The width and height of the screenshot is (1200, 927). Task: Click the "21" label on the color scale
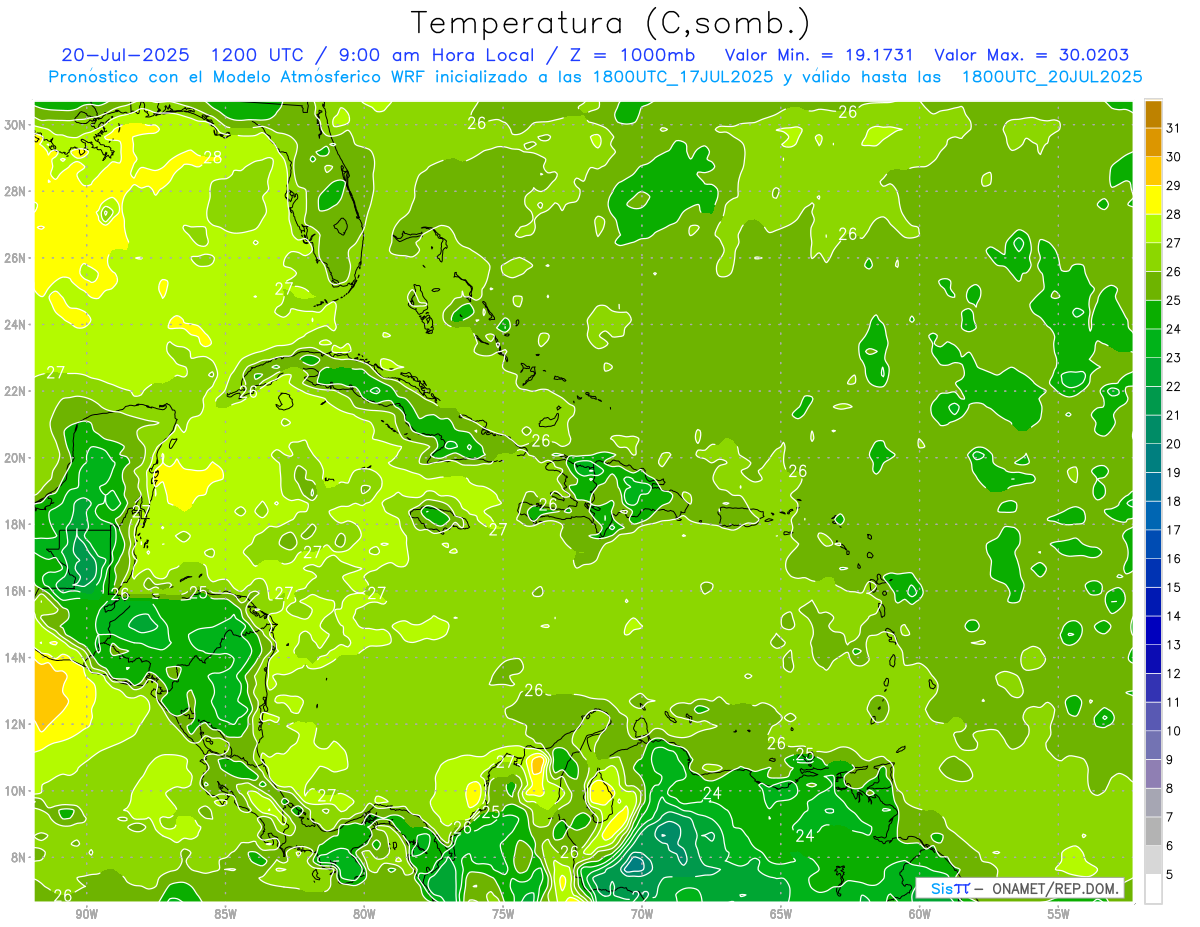[x=1174, y=415]
